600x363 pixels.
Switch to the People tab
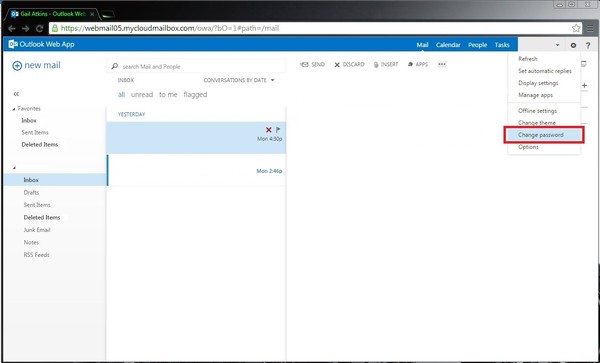pyautogui.click(x=478, y=45)
